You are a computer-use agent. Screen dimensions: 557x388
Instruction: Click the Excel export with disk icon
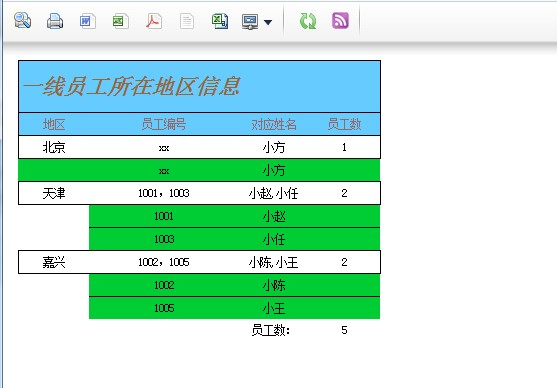pos(220,21)
